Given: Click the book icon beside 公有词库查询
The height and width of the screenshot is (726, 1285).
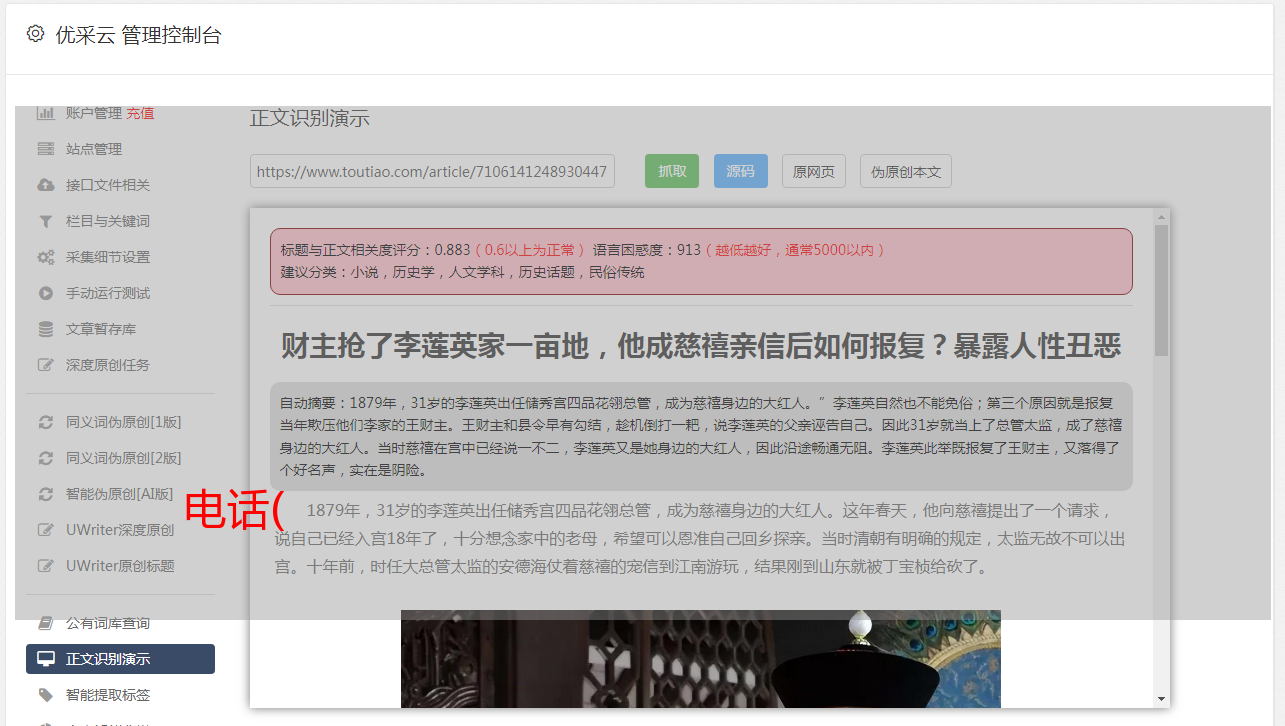Looking at the screenshot, I should tap(45, 623).
